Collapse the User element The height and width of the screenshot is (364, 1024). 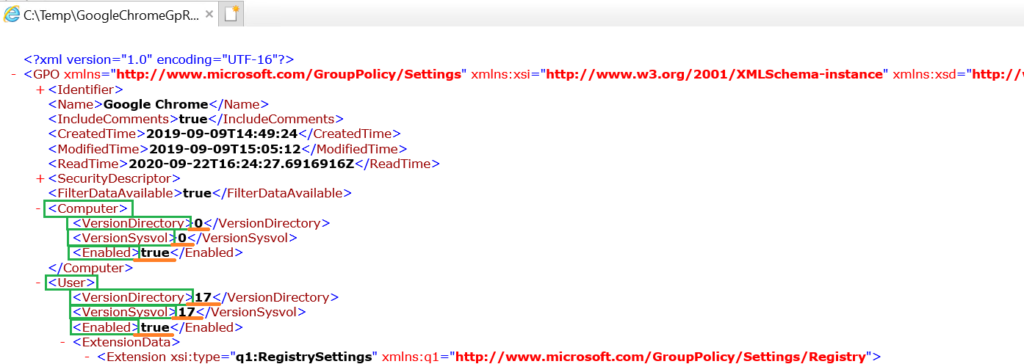point(38,282)
